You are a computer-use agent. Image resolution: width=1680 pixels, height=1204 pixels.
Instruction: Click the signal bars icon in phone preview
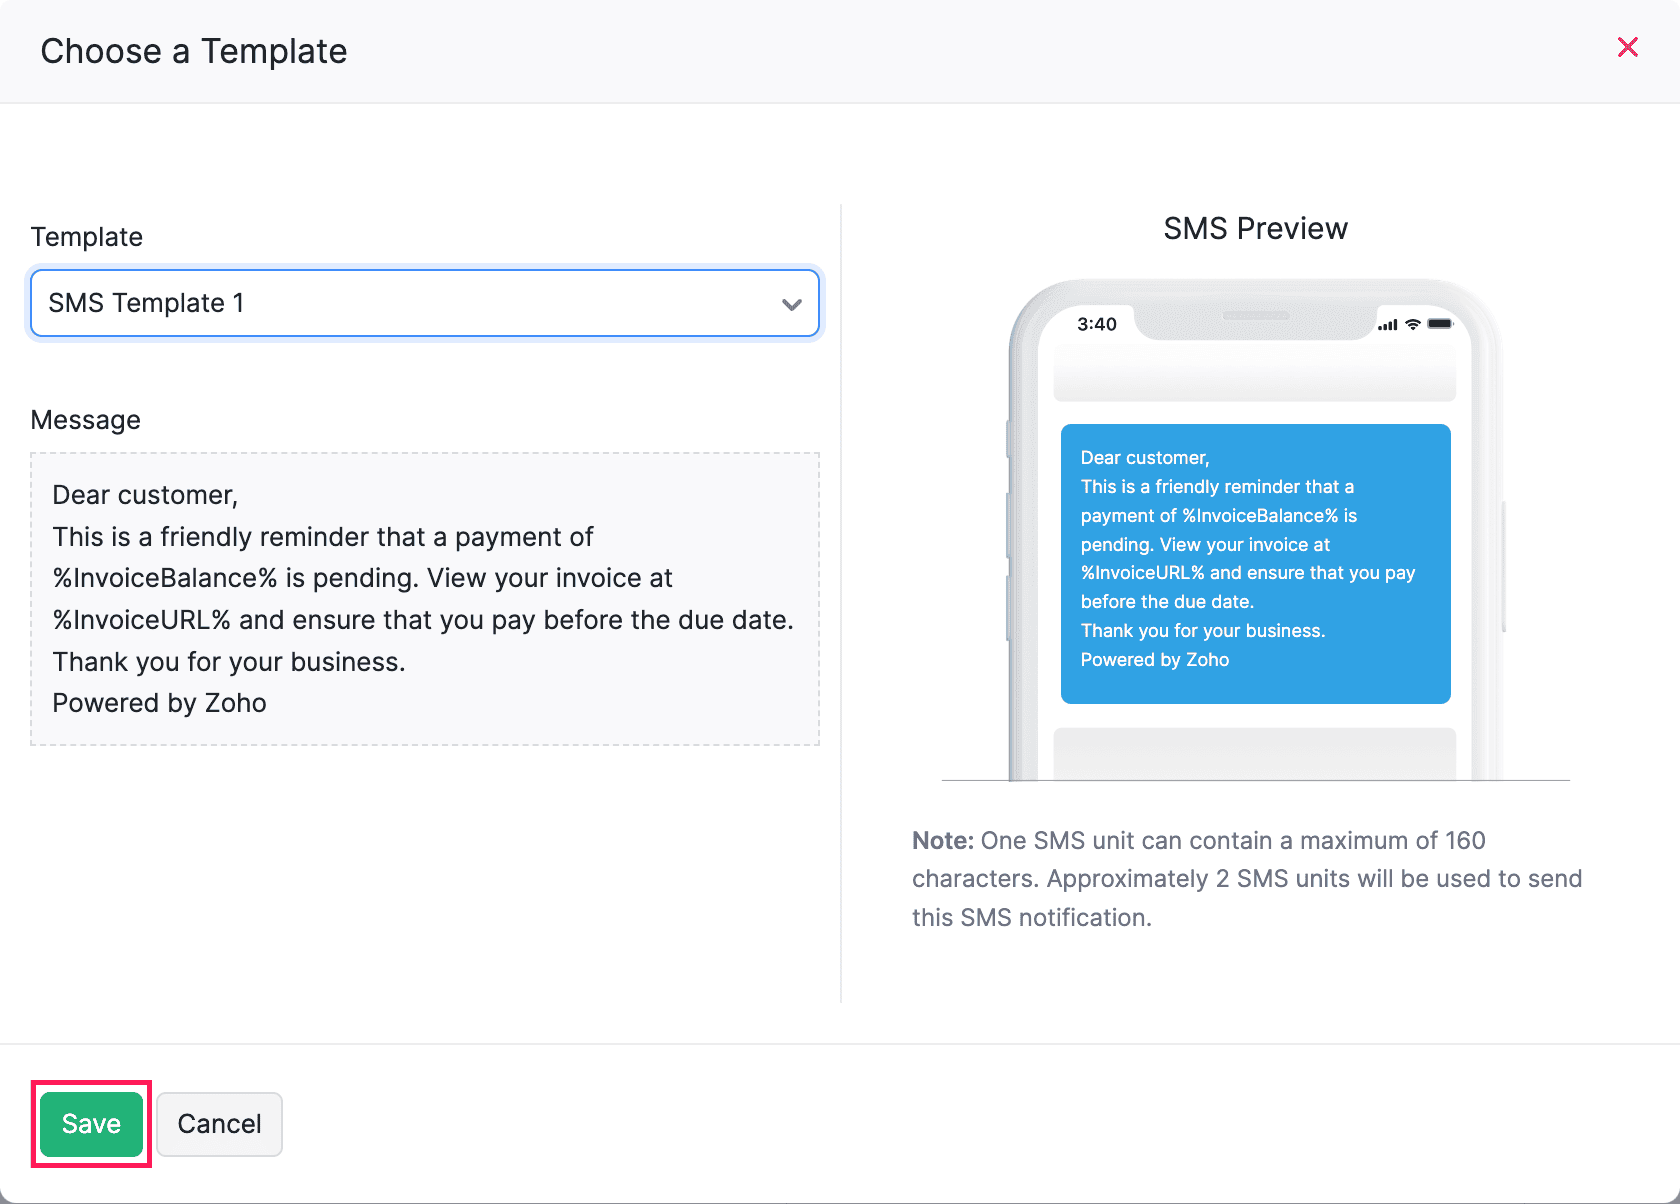pyautogui.click(x=1387, y=325)
